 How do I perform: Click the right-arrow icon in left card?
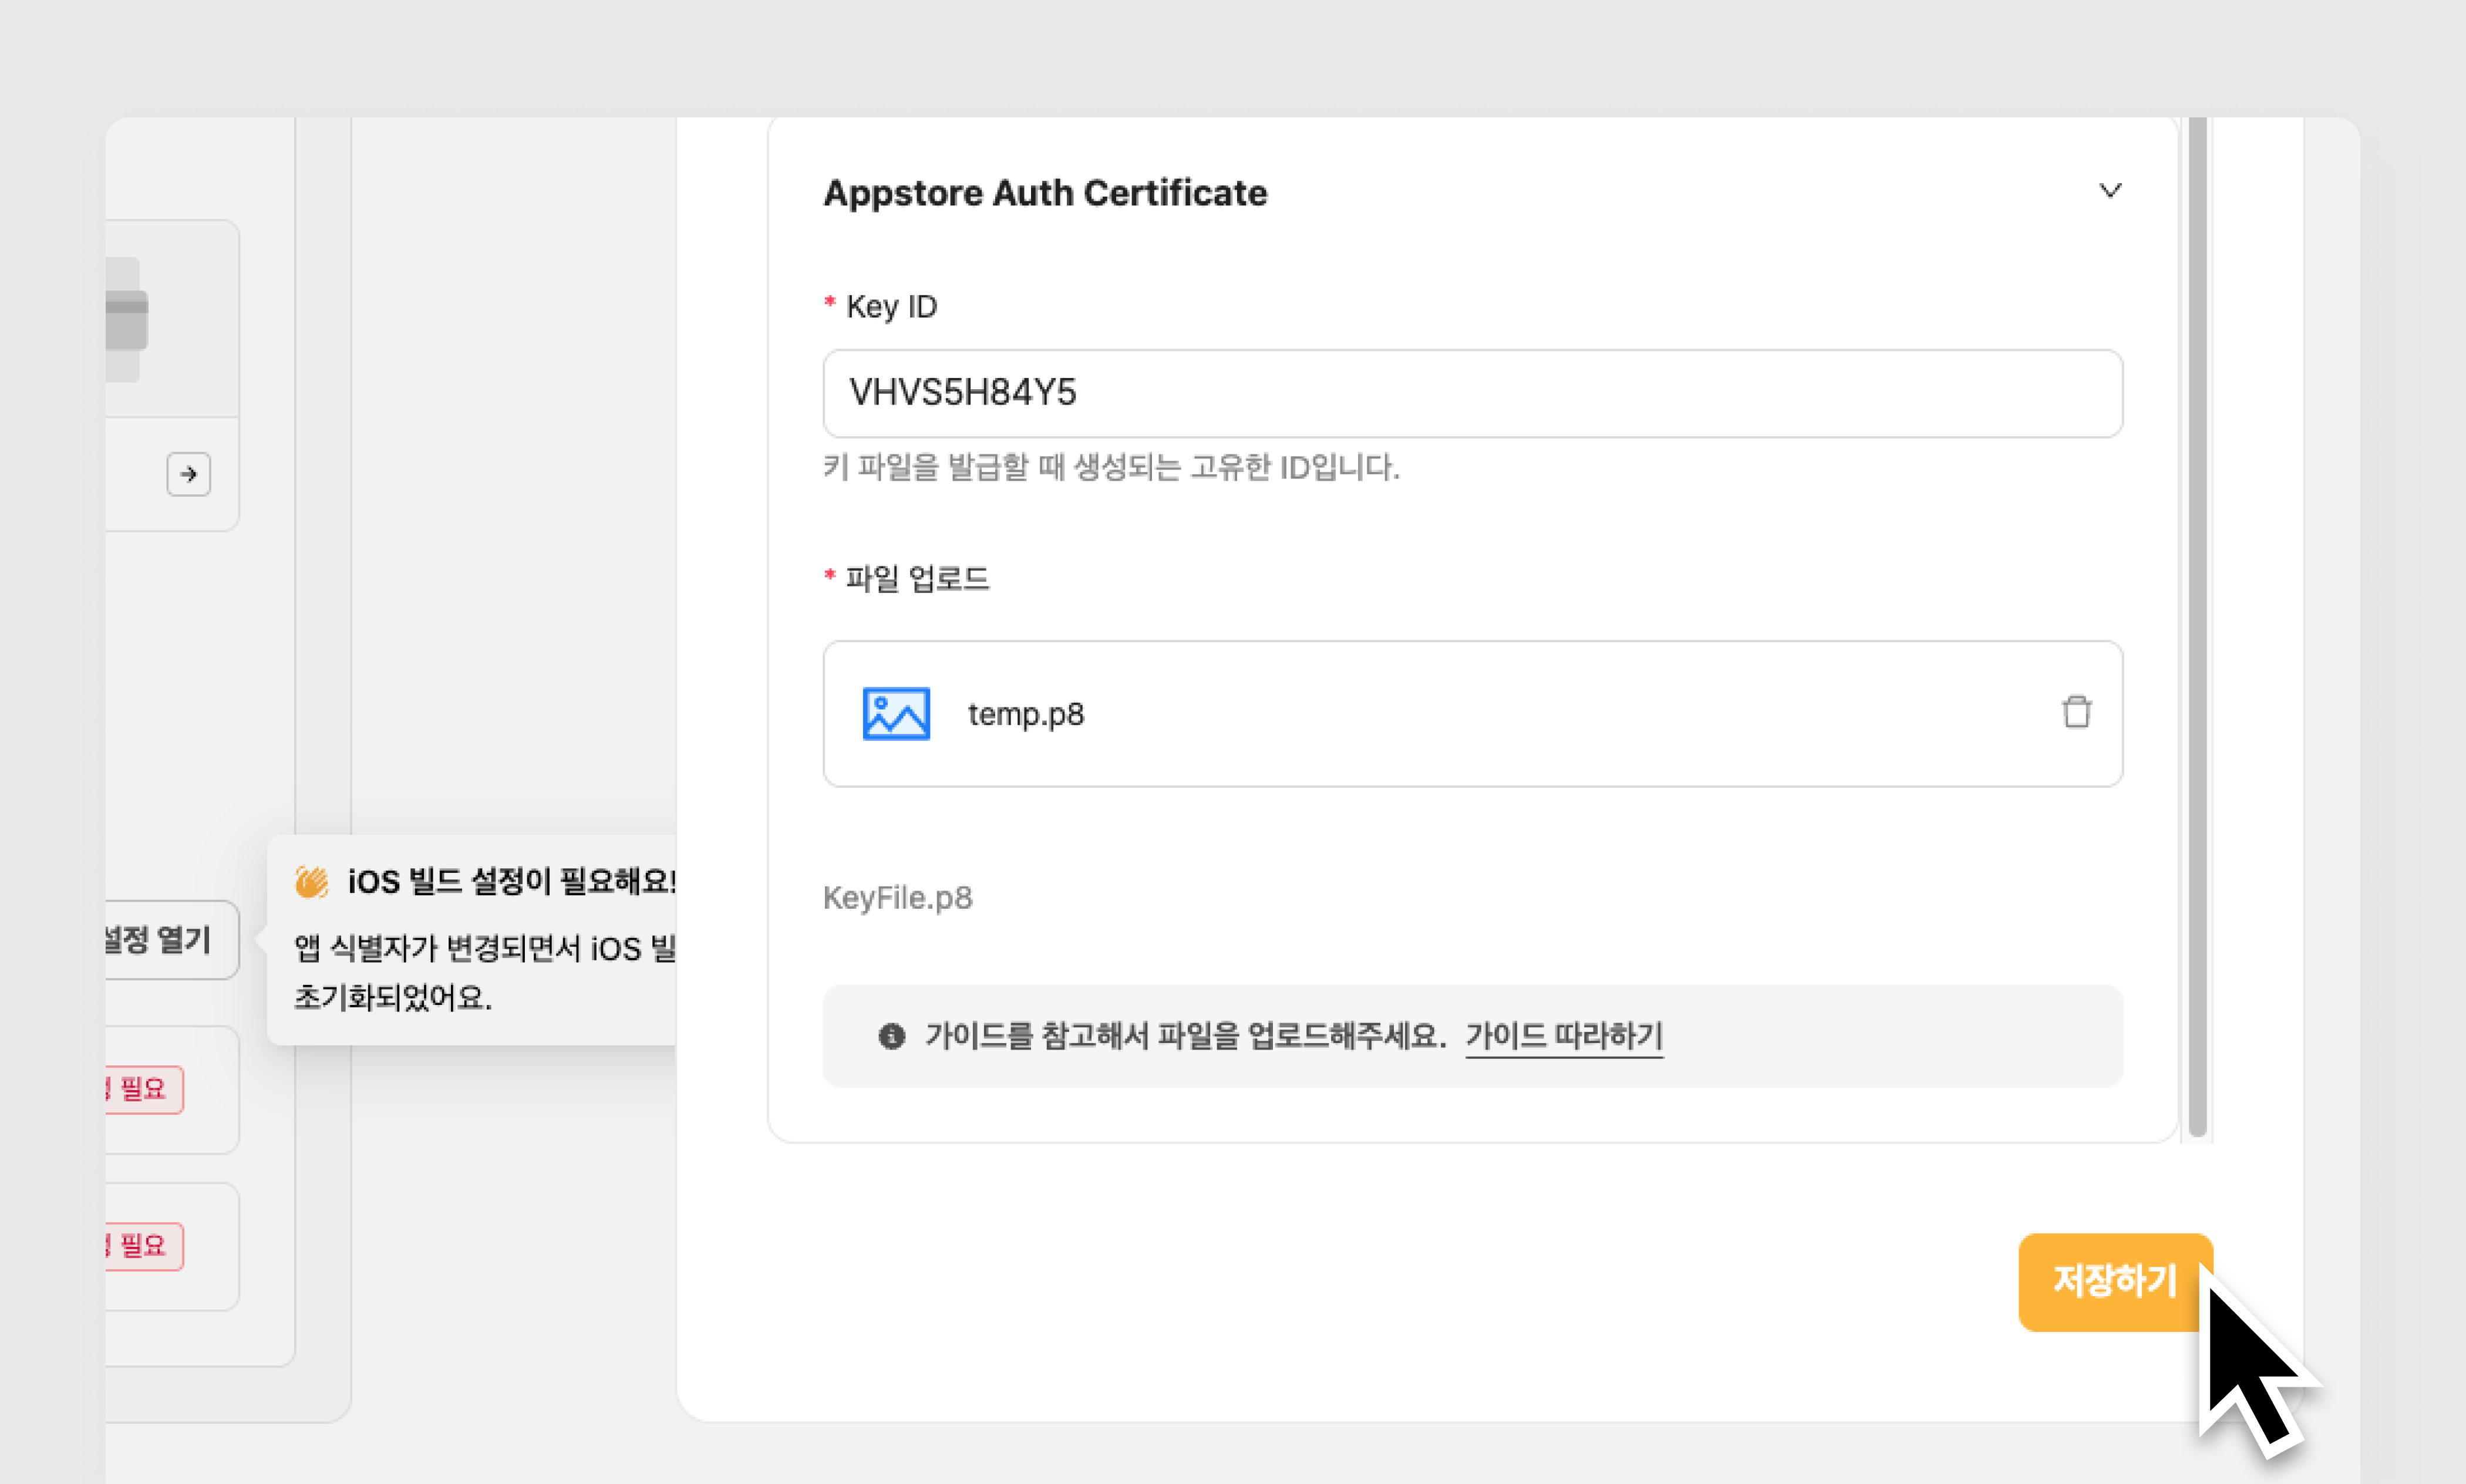pyautogui.click(x=188, y=474)
